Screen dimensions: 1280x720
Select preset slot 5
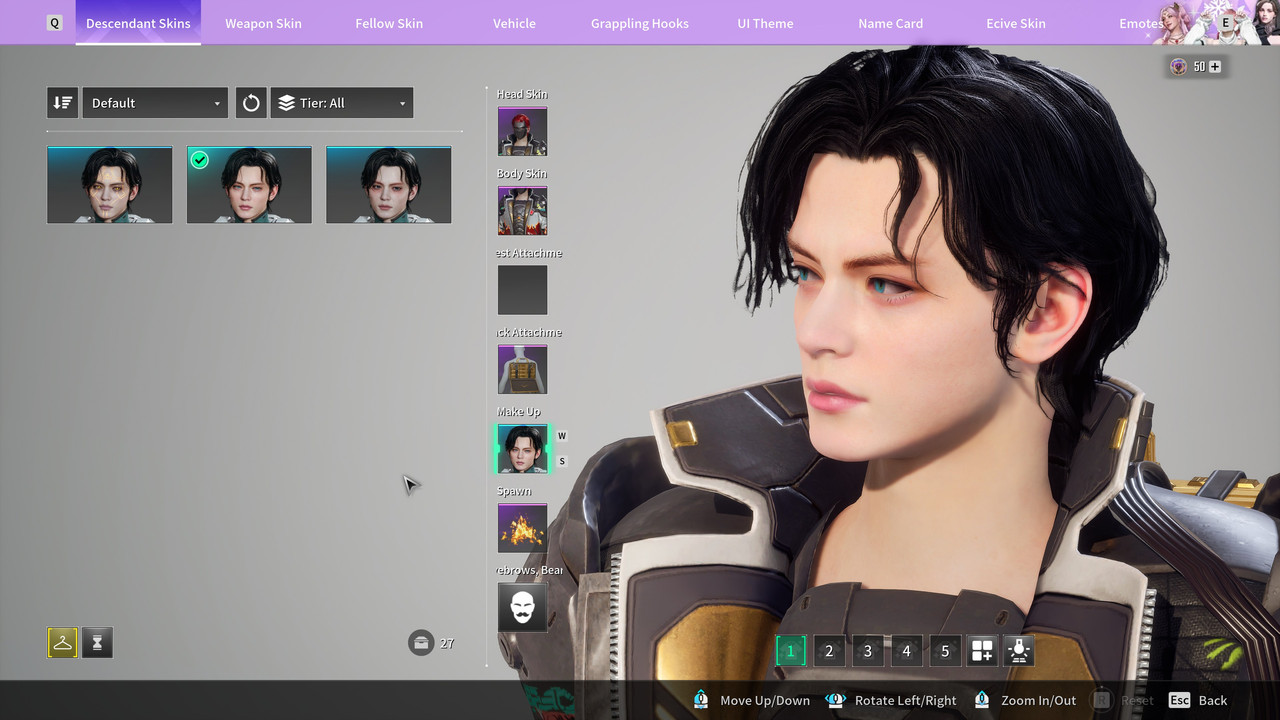click(x=945, y=651)
